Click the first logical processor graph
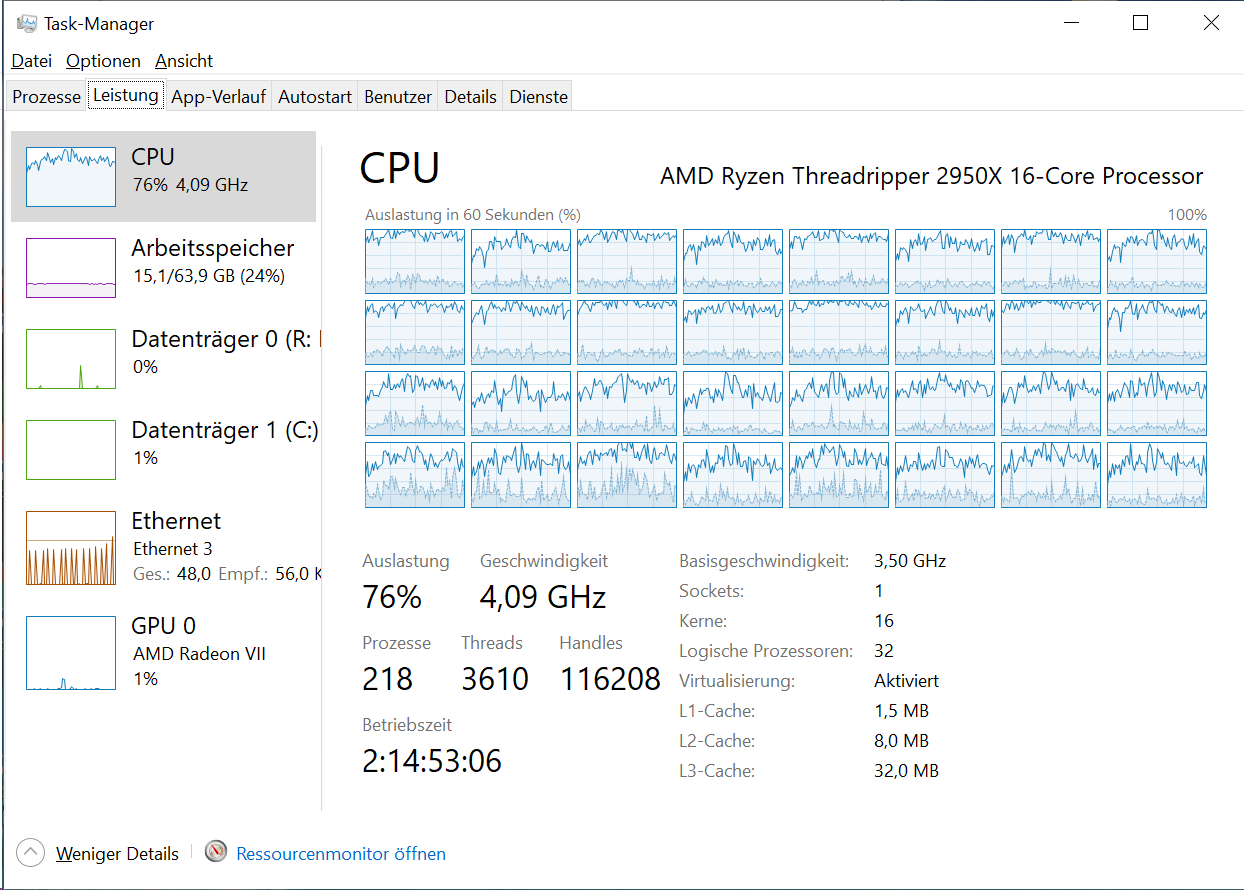The image size is (1244, 890). (x=415, y=261)
